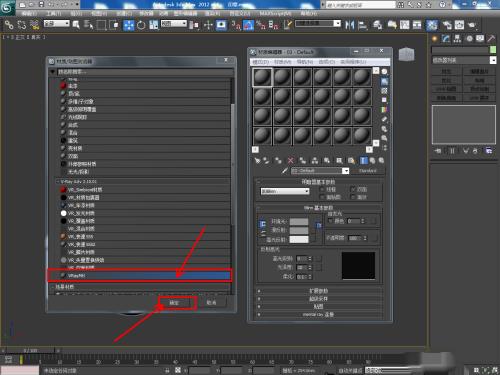This screenshot has height=375, width=500.
Task: Open the 模式 menu in Material Editor
Action: pyautogui.click(x=260, y=62)
